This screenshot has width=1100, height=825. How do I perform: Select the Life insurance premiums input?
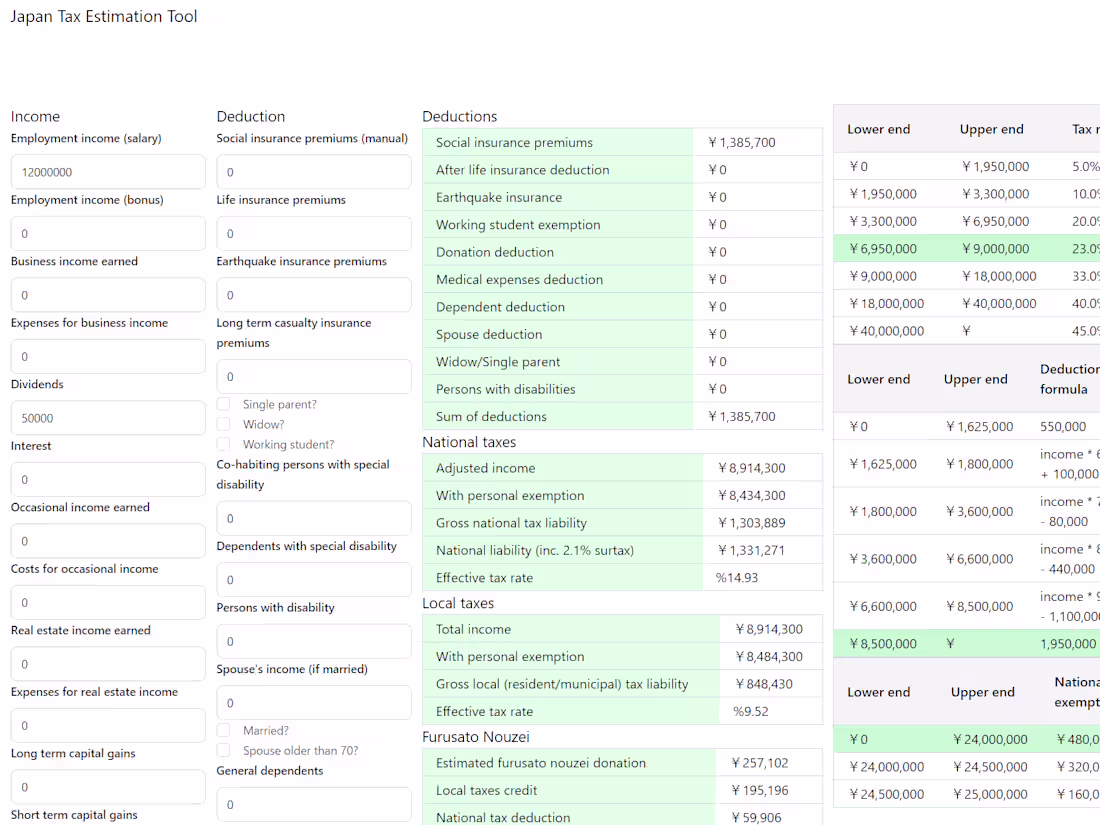tap(314, 234)
